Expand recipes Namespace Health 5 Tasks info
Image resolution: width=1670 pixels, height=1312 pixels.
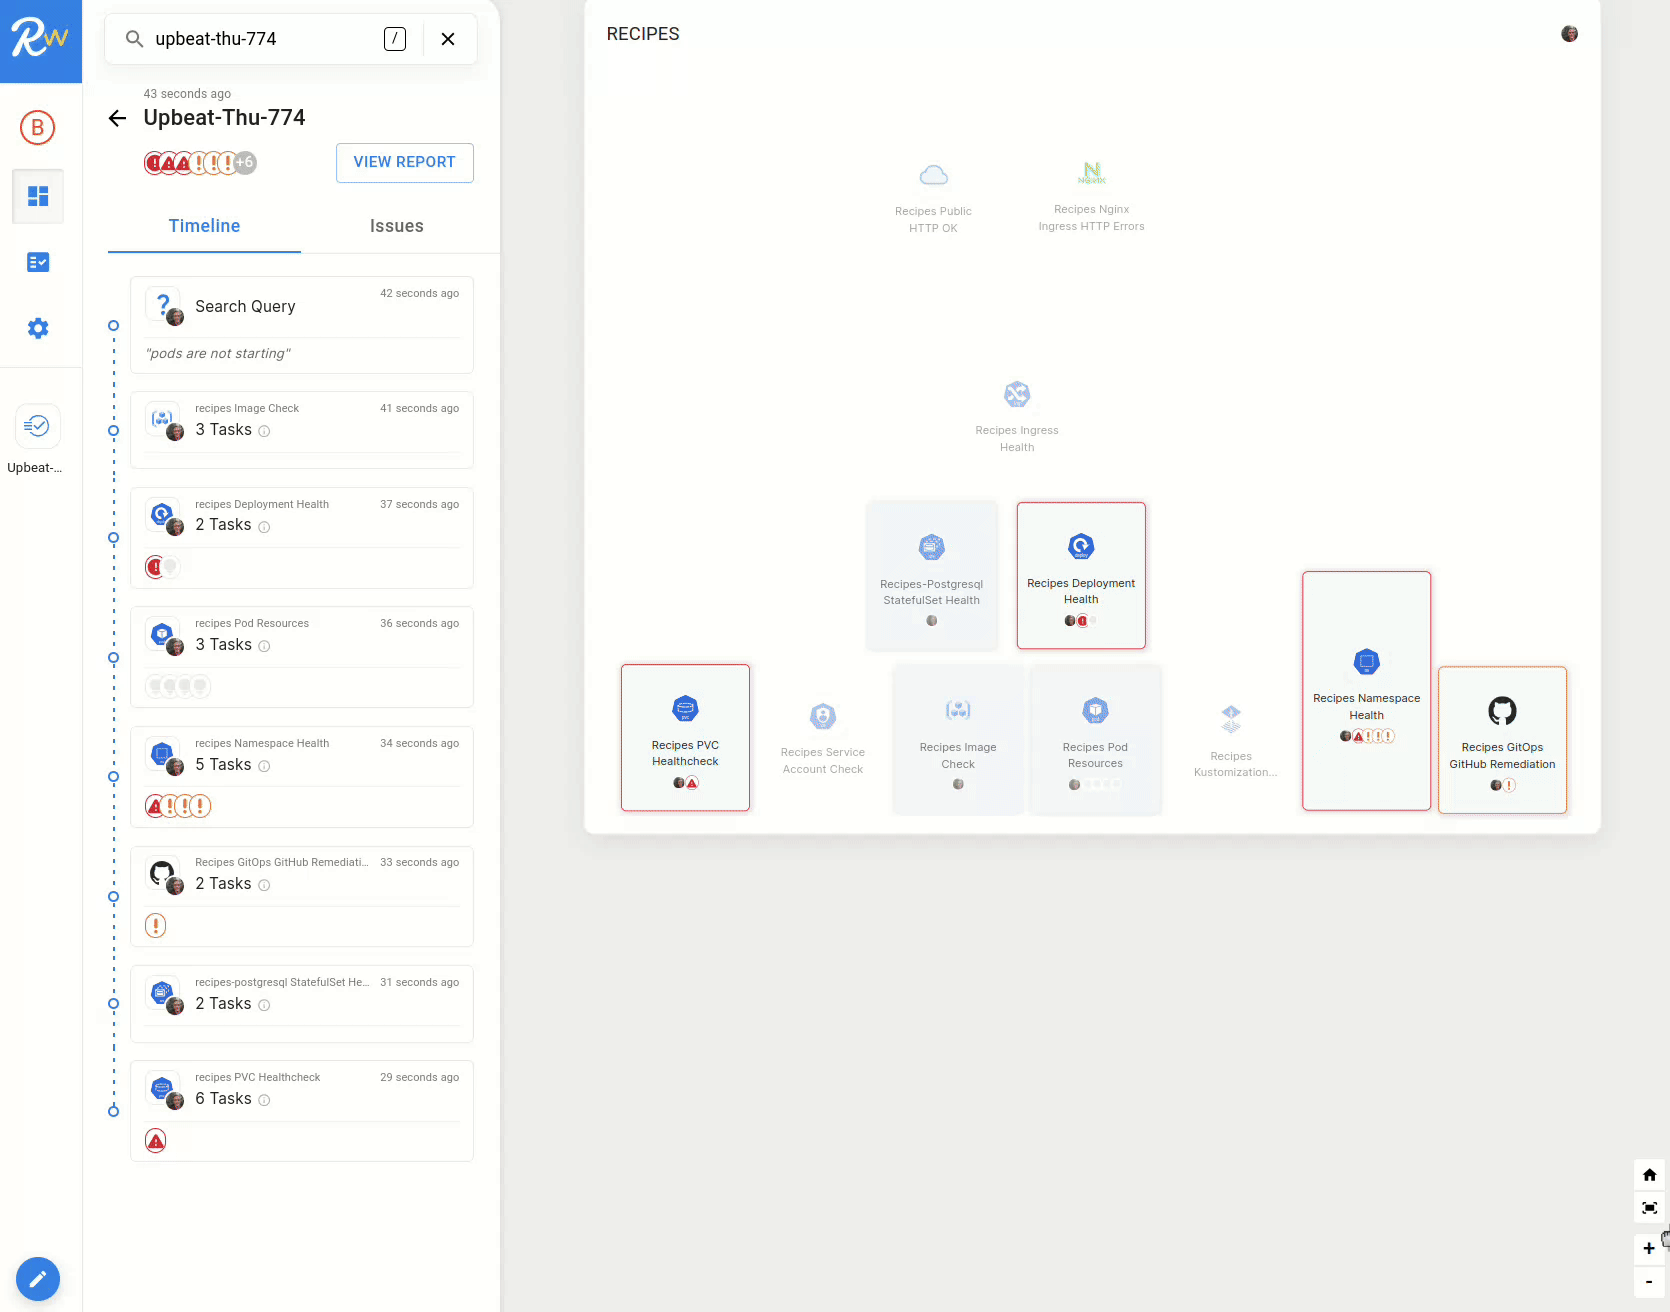[264, 766]
